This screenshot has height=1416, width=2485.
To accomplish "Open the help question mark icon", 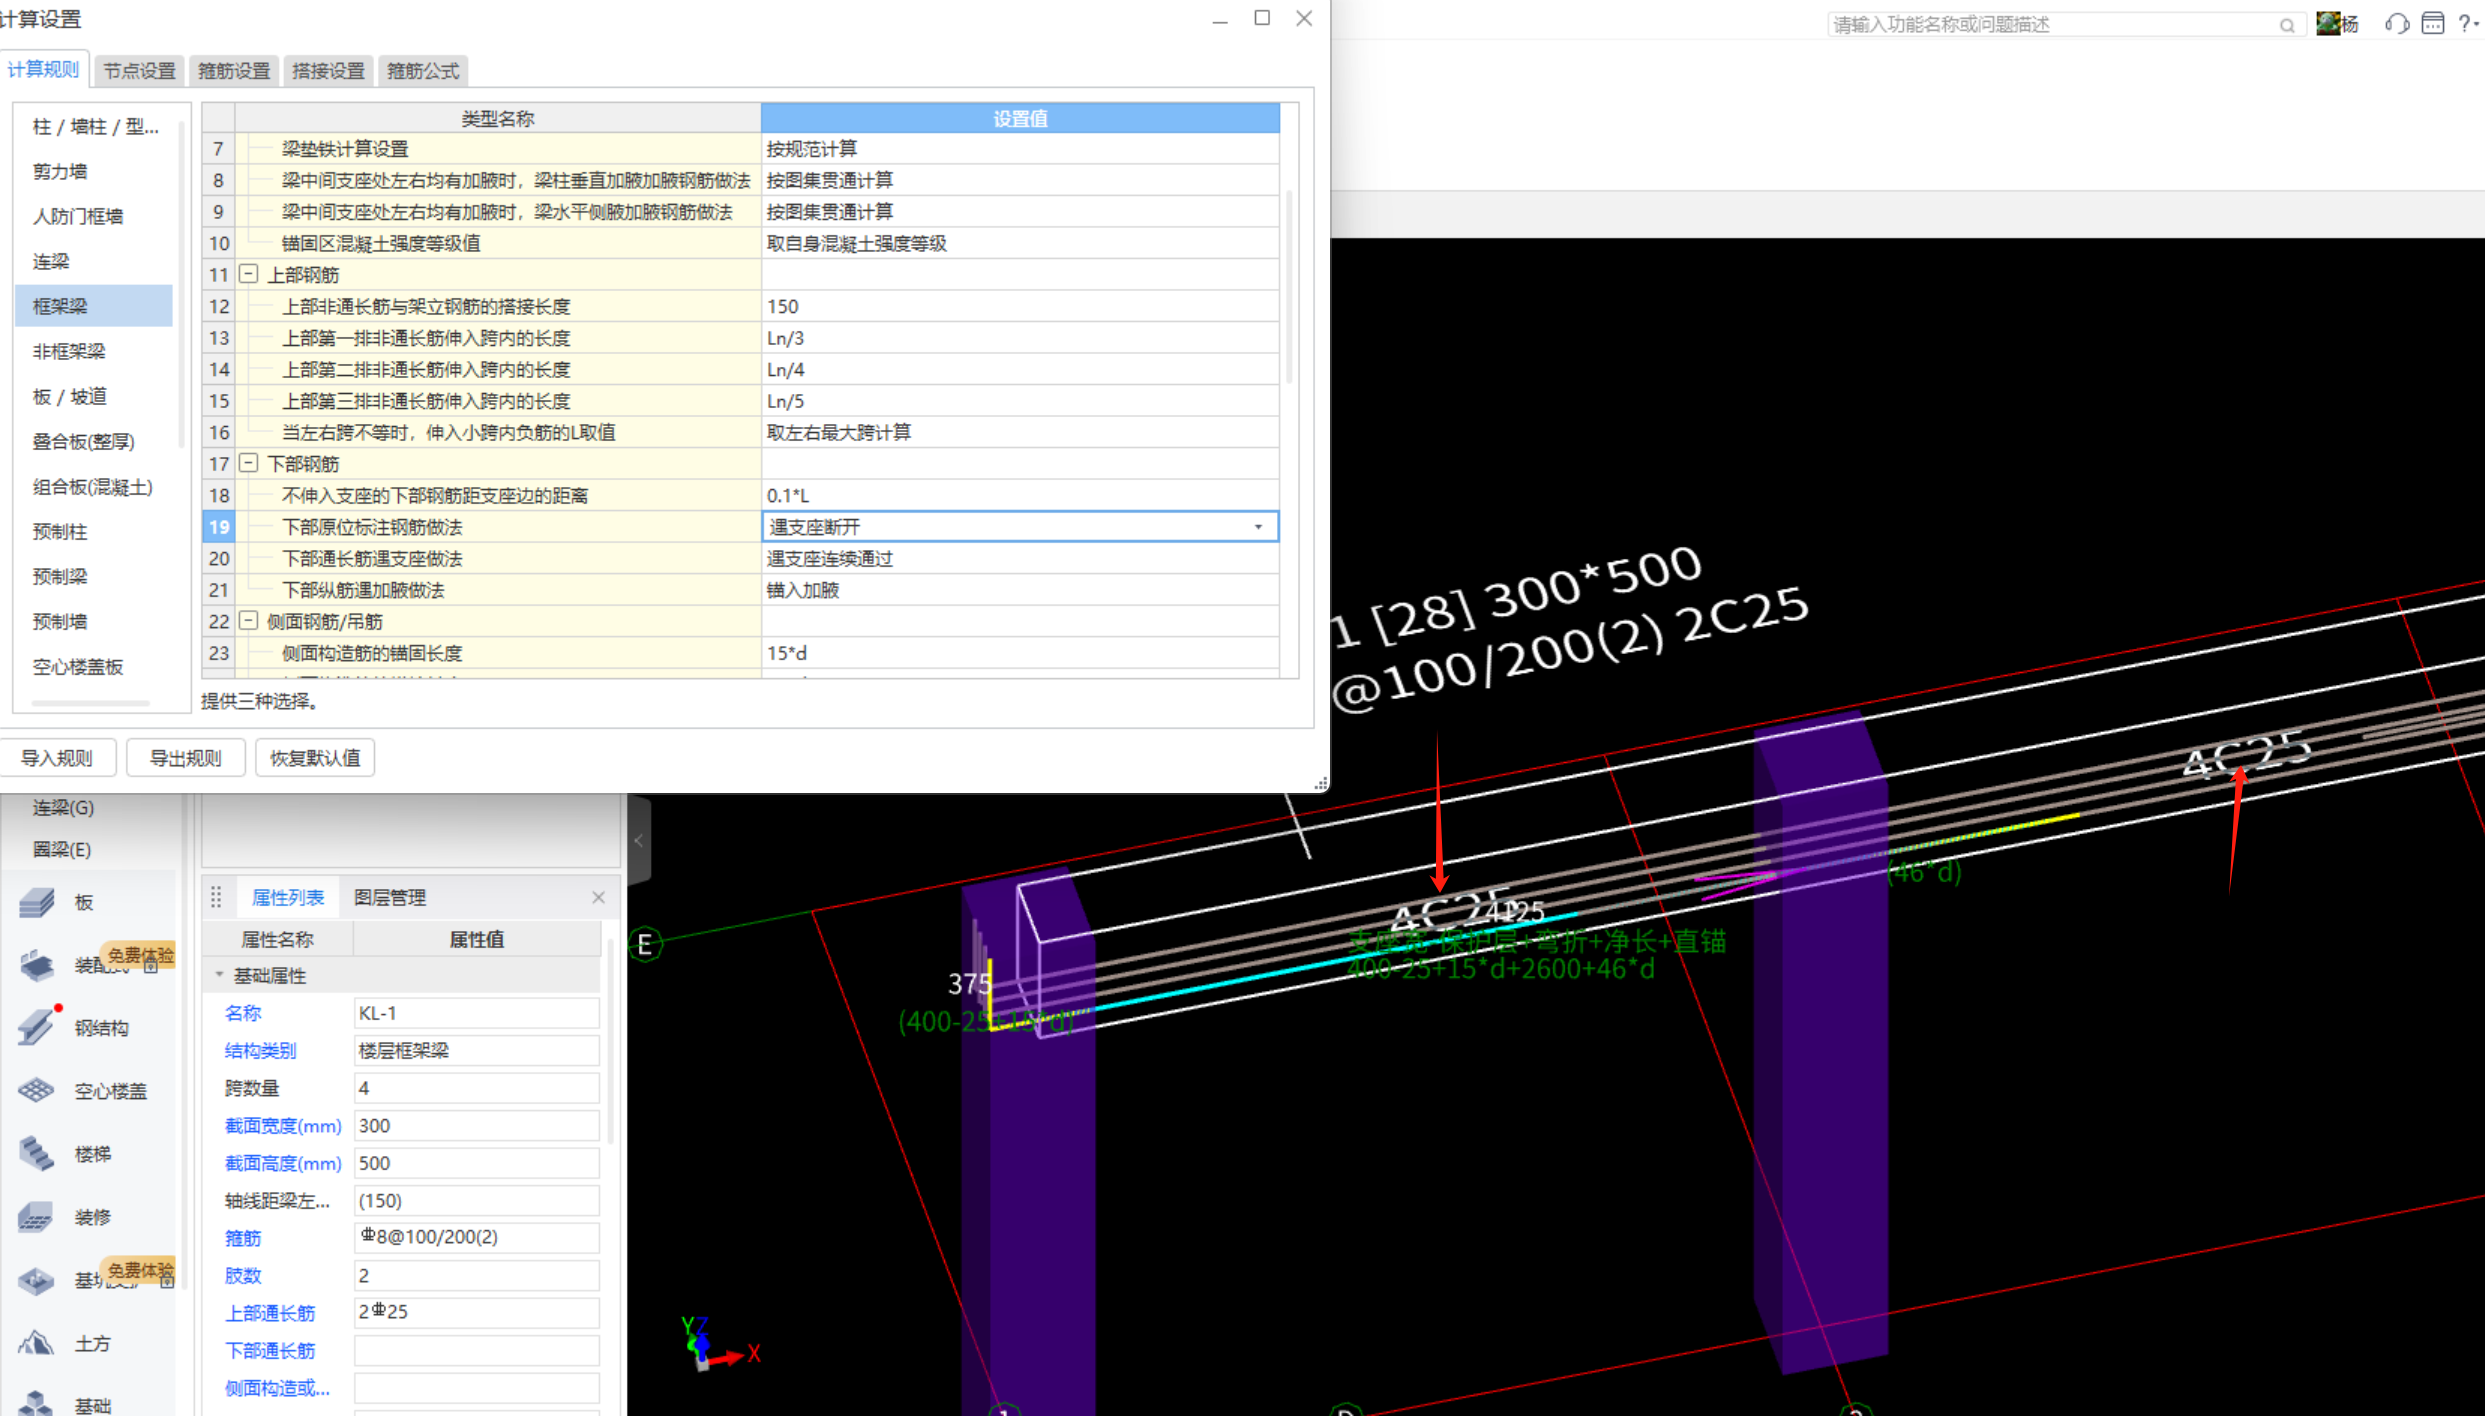I will (x=2465, y=24).
